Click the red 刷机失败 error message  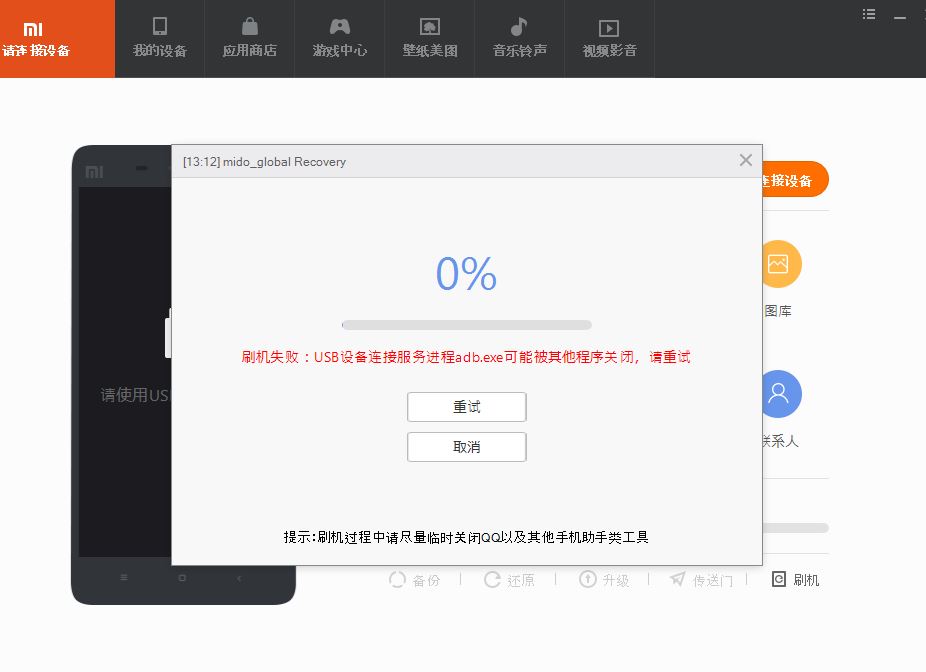tap(465, 357)
